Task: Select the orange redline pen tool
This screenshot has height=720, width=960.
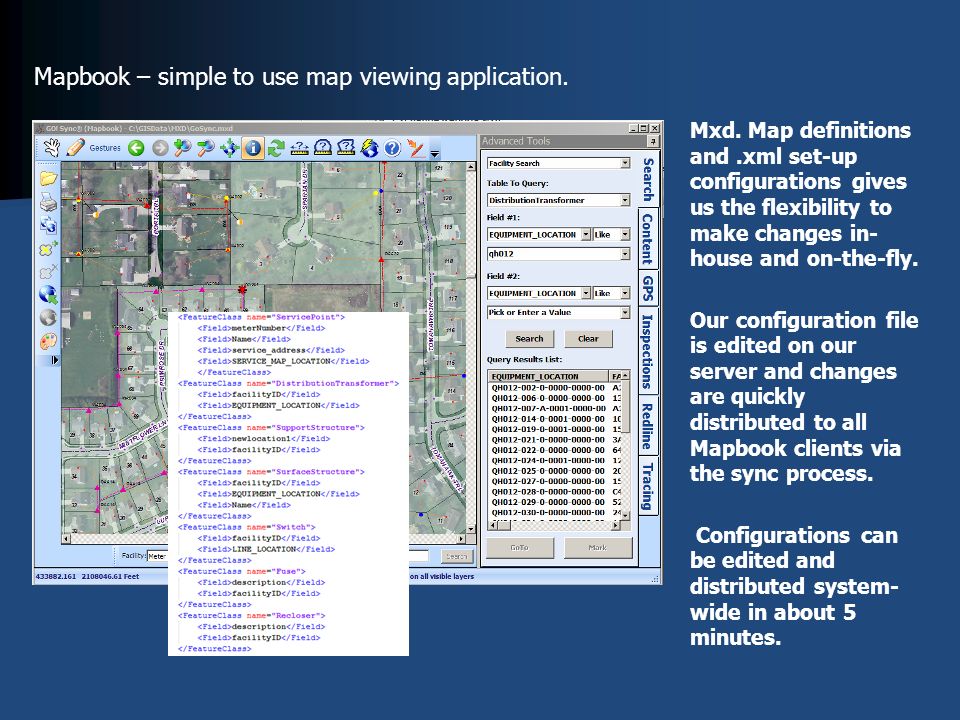Action: click(416, 148)
